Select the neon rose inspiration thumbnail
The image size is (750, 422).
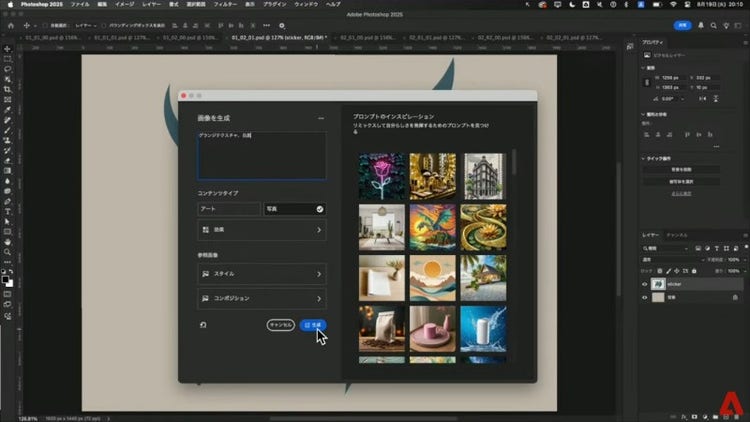click(x=381, y=176)
